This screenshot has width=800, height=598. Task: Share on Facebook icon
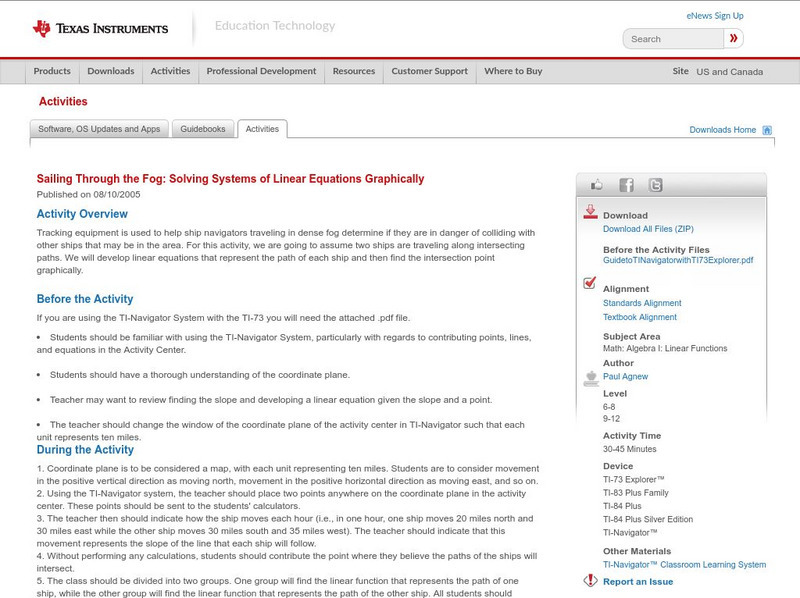[626, 185]
